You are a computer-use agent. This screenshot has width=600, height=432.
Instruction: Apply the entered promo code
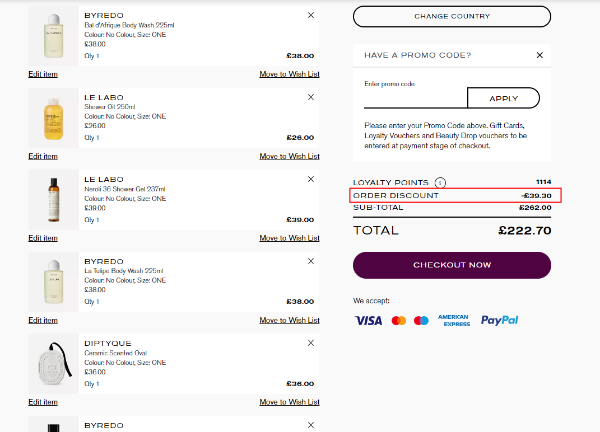(503, 98)
